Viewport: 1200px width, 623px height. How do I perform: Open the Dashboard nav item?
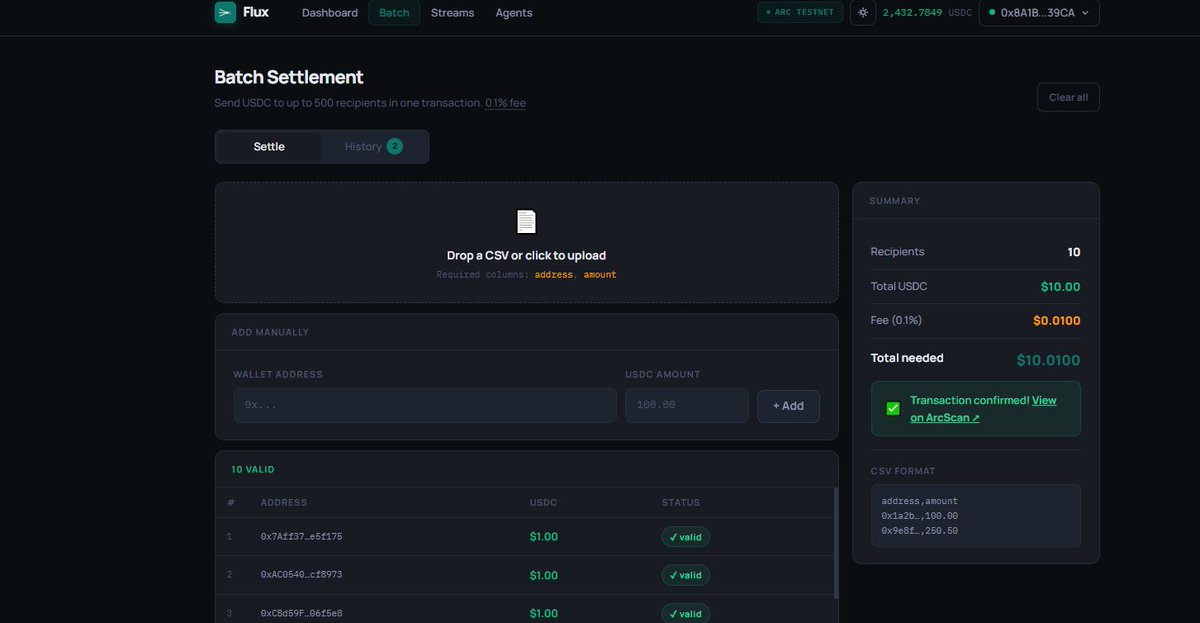tap(330, 13)
